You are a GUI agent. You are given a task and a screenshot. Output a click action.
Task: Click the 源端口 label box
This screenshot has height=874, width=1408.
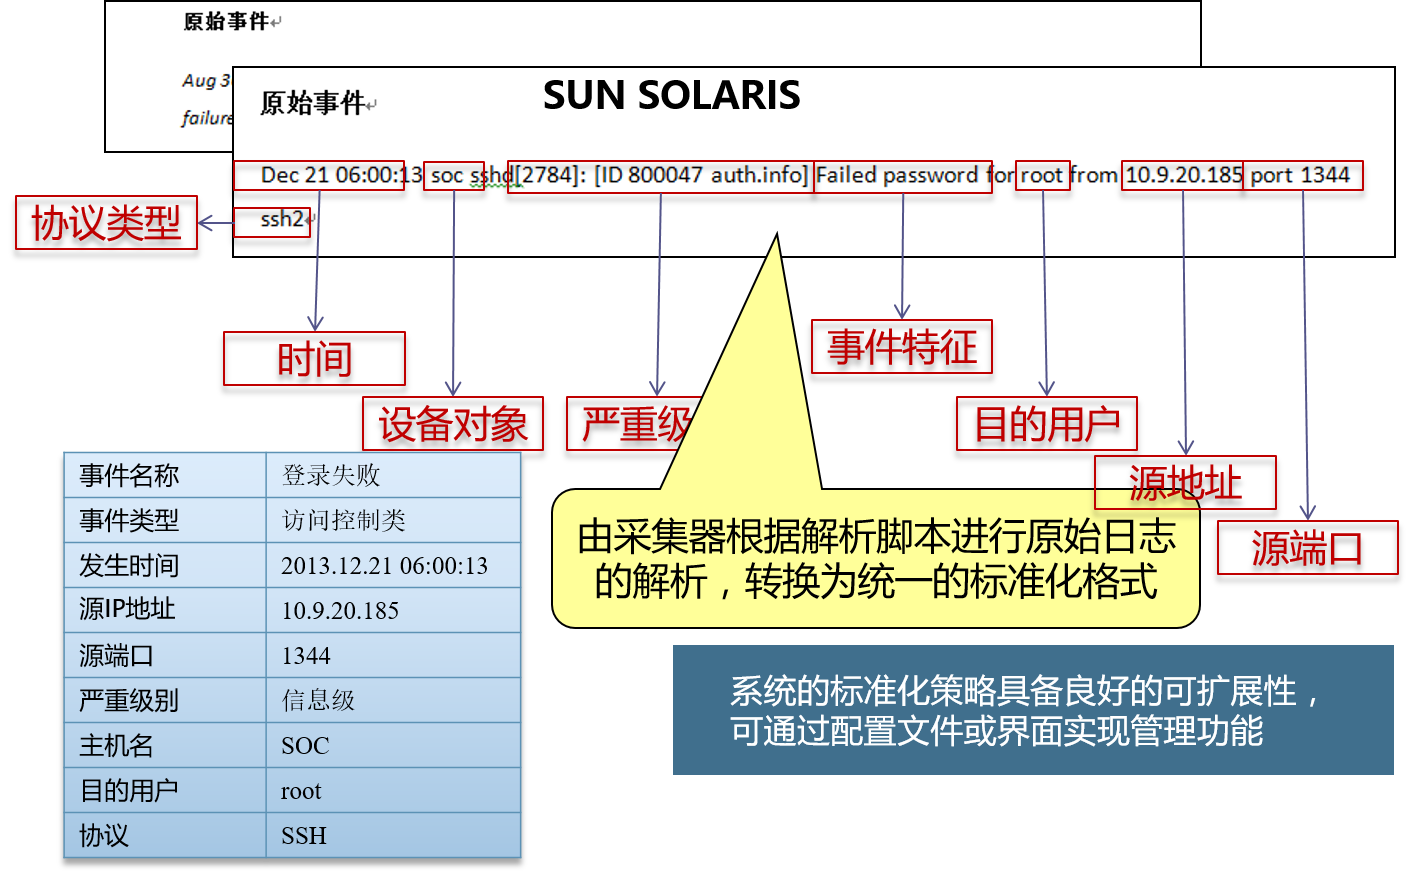click(1307, 548)
